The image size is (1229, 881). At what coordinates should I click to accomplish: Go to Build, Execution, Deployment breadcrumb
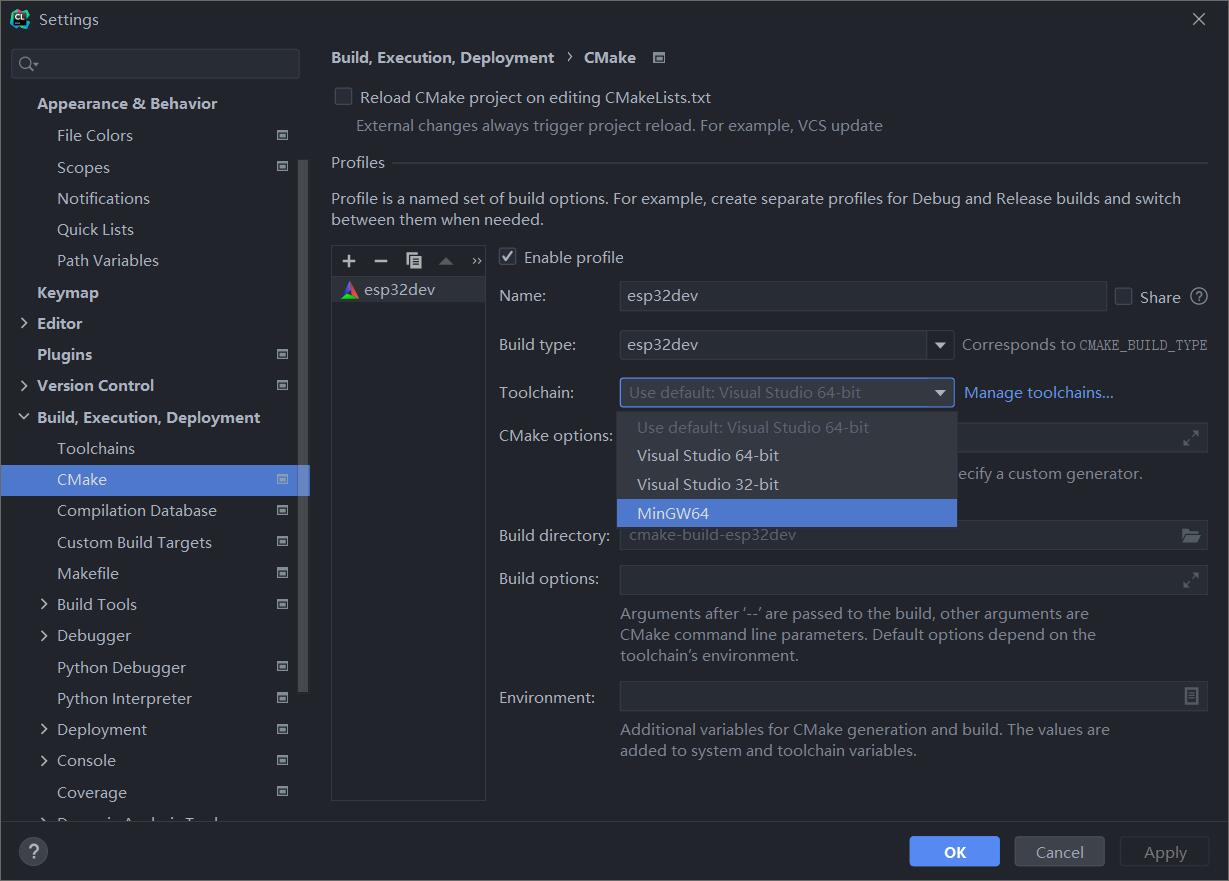pos(442,58)
